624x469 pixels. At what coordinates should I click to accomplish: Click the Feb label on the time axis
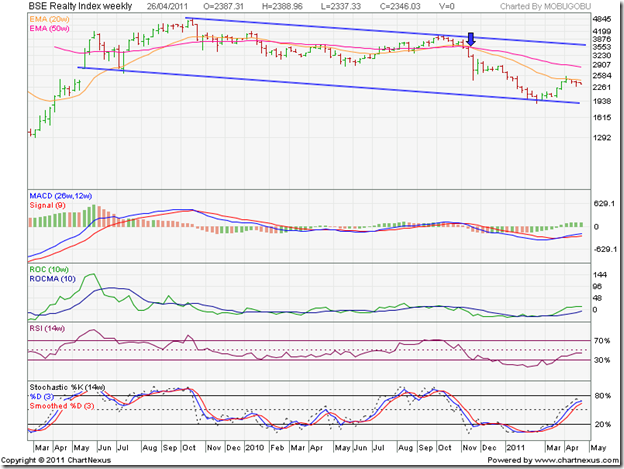coord(277,448)
